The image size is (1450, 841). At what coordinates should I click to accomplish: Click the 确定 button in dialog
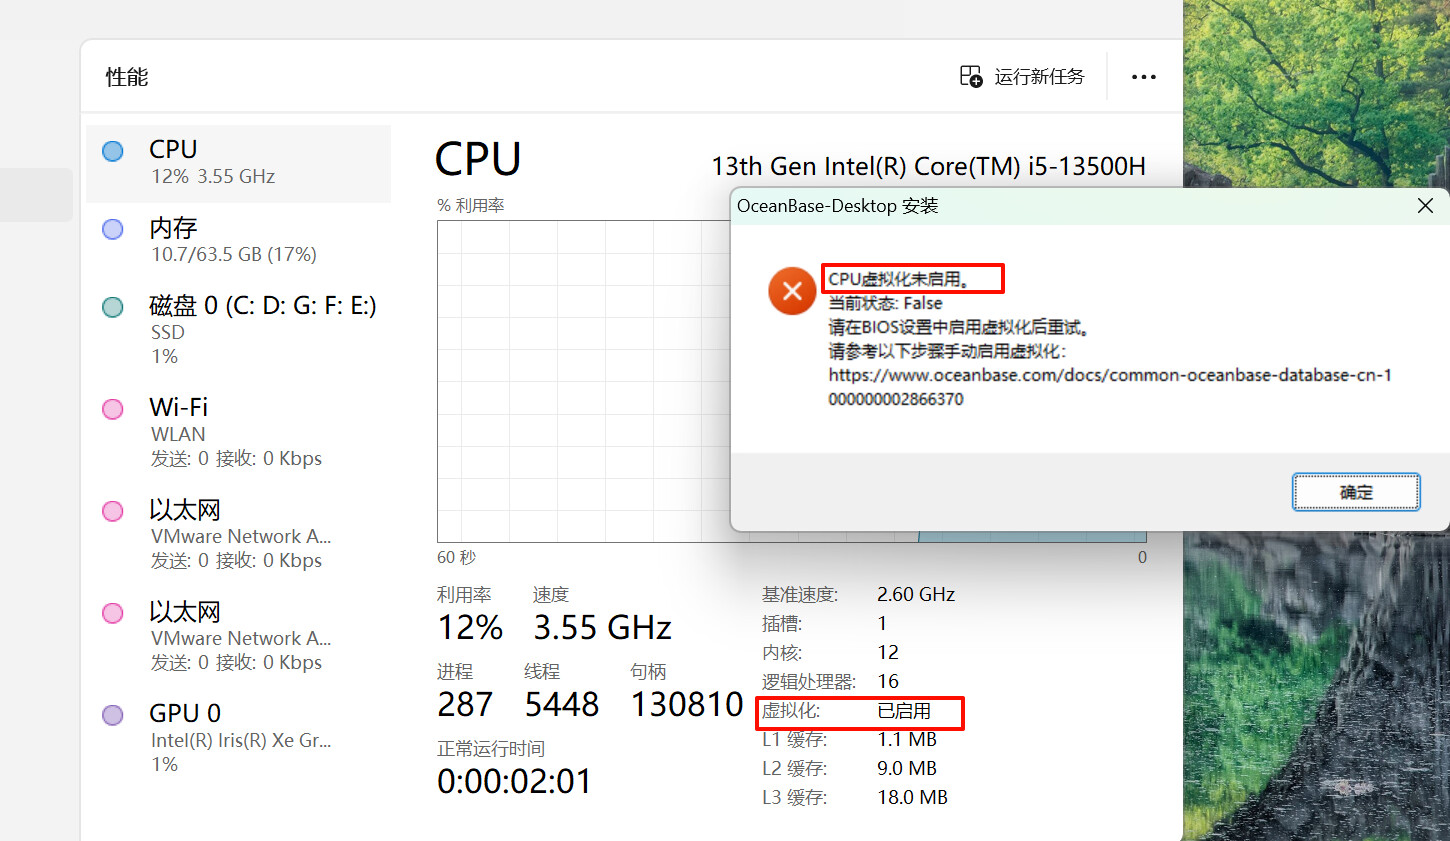coord(1355,492)
